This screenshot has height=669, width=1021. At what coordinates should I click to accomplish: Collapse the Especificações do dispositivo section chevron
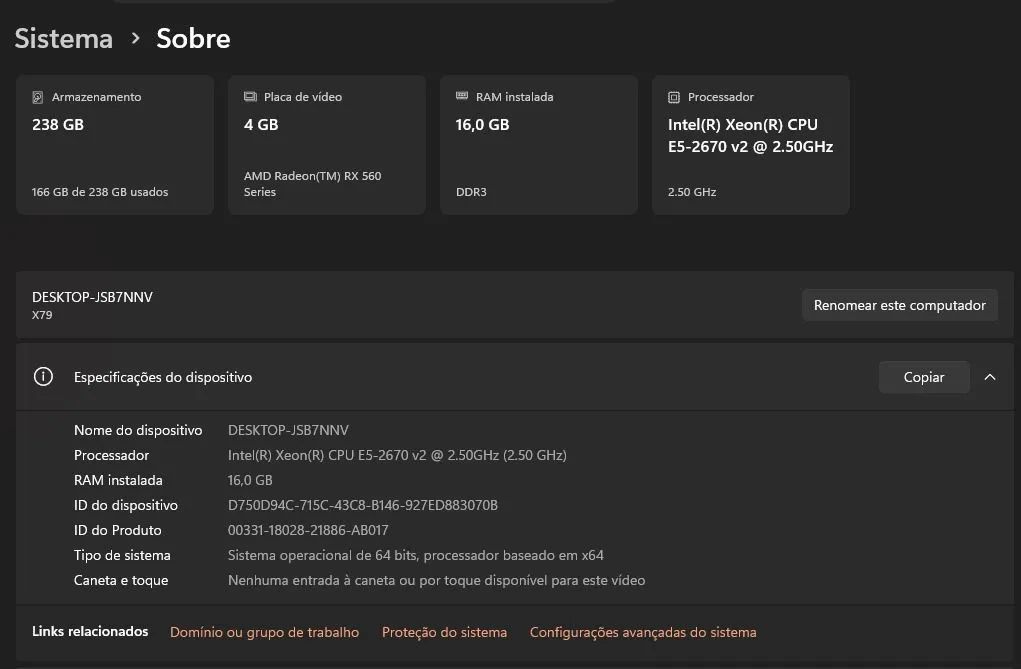pos(990,377)
